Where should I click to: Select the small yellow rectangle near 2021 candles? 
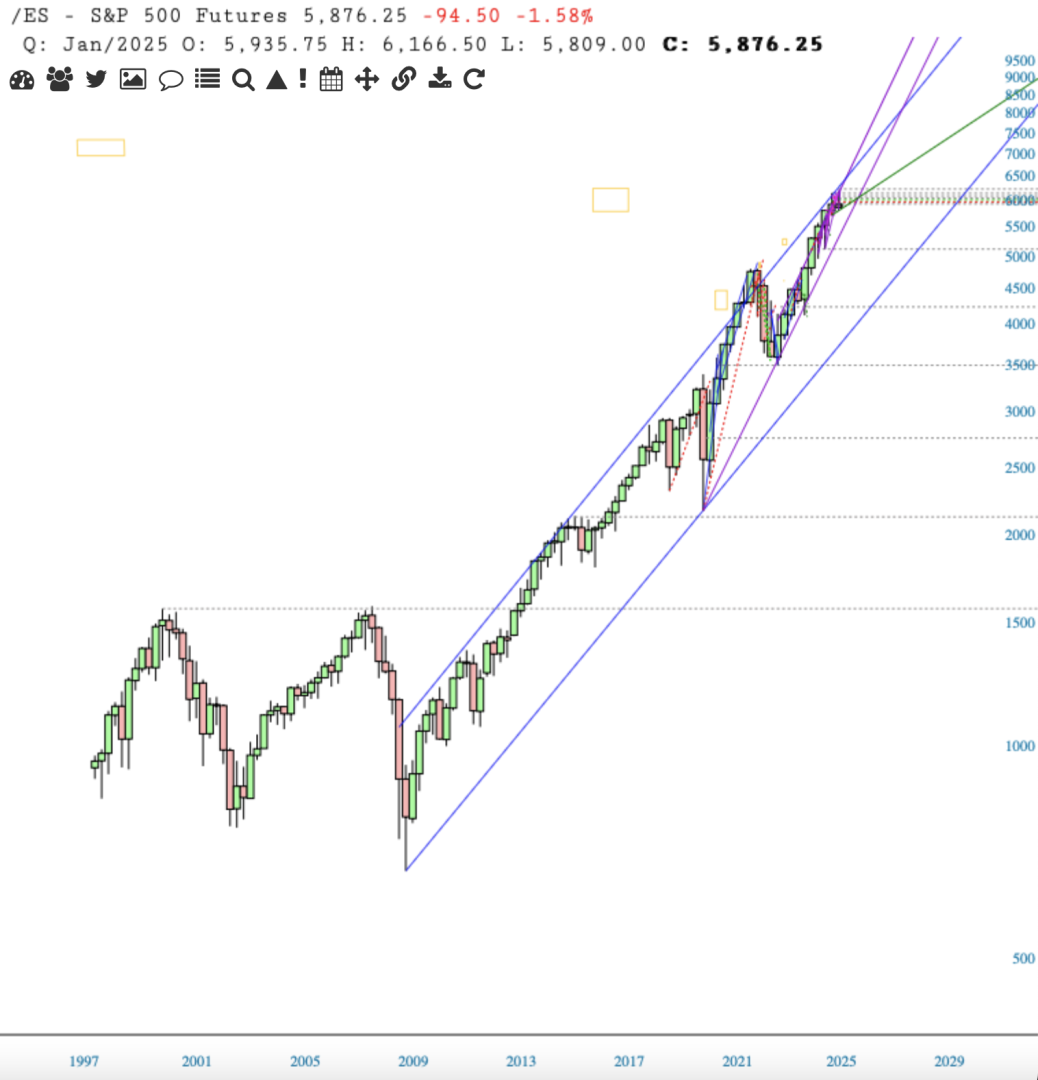(721, 300)
